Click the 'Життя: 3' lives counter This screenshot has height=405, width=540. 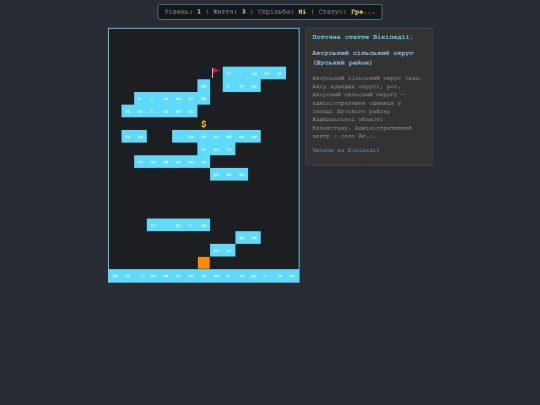point(229,12)
